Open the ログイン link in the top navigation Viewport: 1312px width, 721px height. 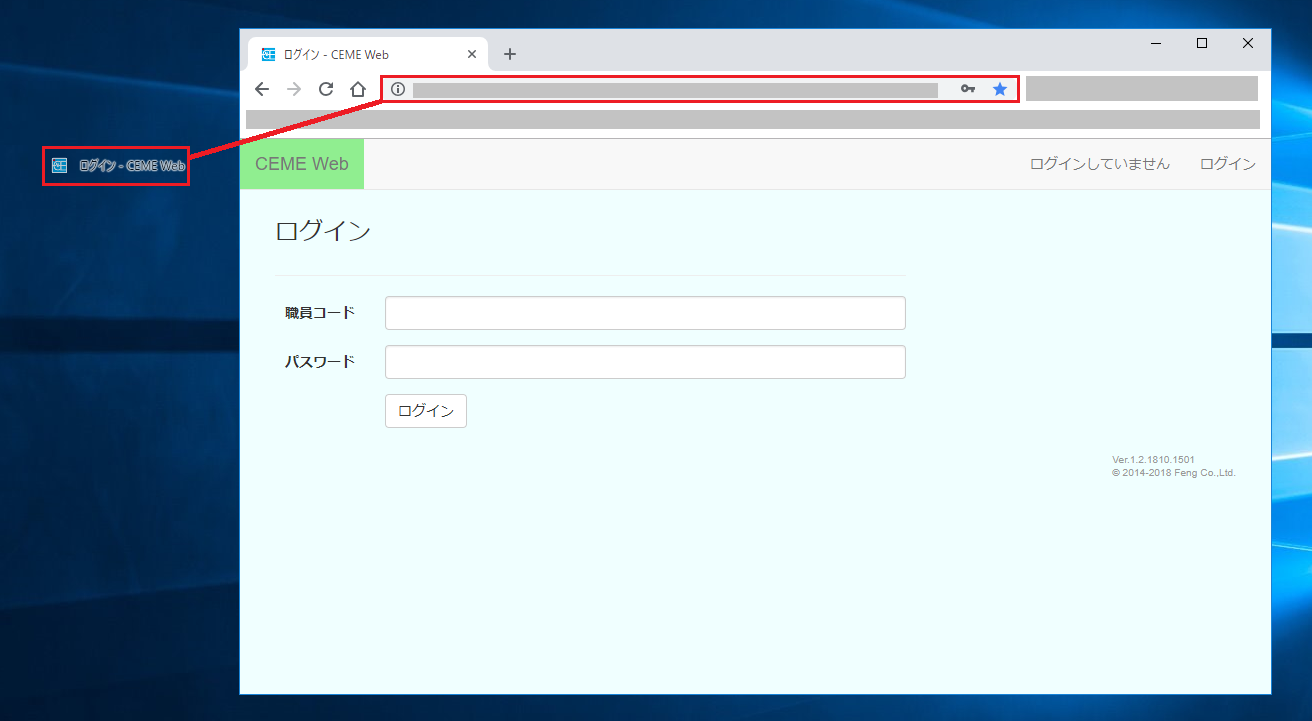(x=1227, y=163)
